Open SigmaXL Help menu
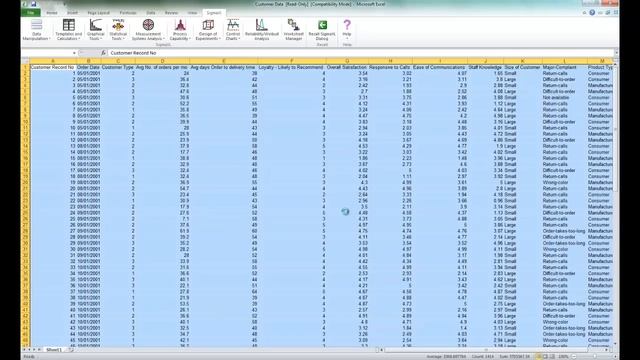Screen dimensions: 640x360 [347, 30]
